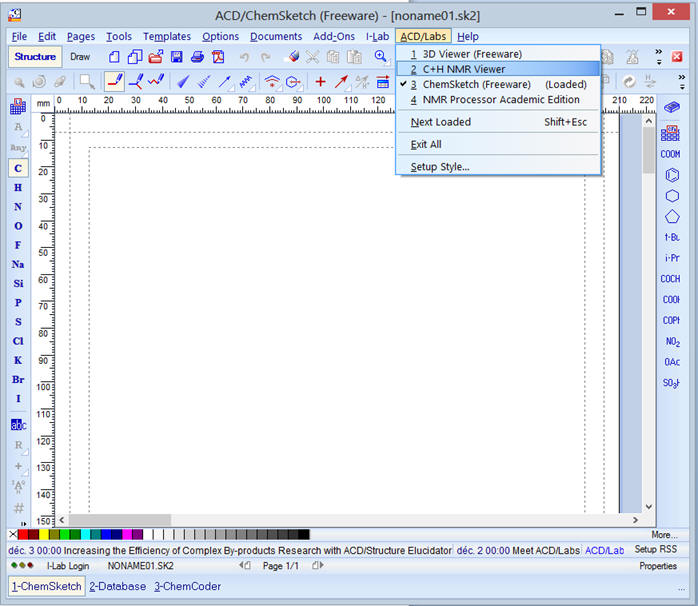
Task: Open the I-Lab menu
Action: [x=377, y=37]
